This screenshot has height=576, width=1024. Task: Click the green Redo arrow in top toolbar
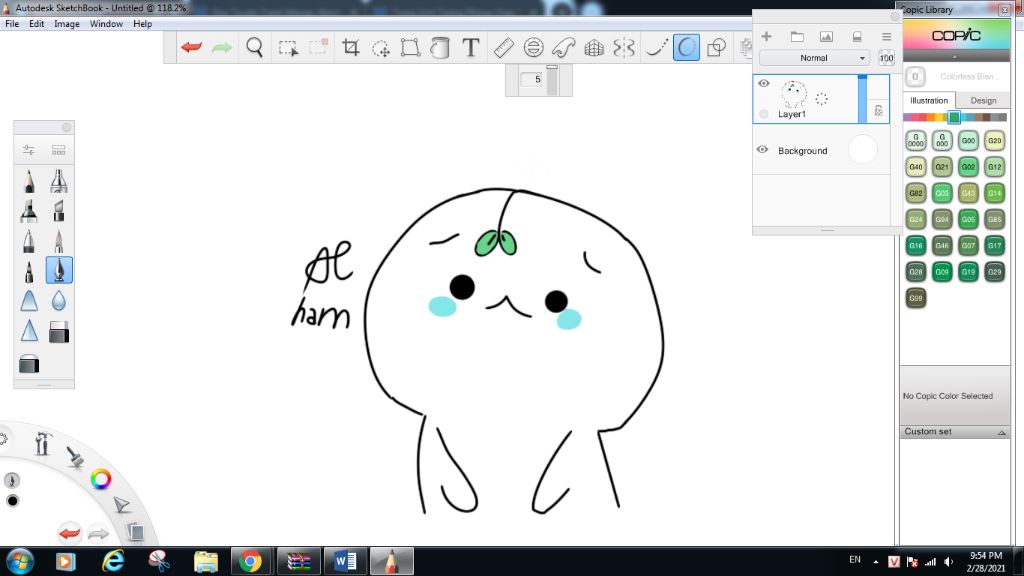[222, 47]
